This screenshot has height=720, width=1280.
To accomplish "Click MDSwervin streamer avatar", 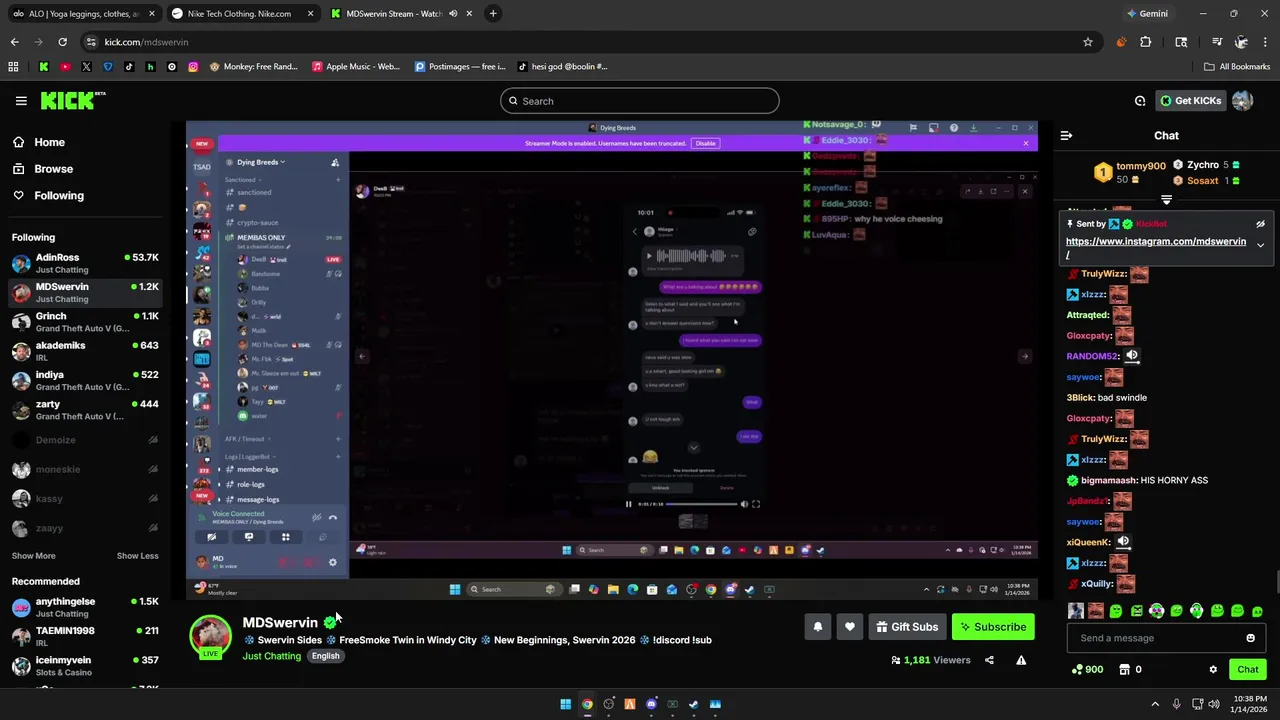I will 210,637.
